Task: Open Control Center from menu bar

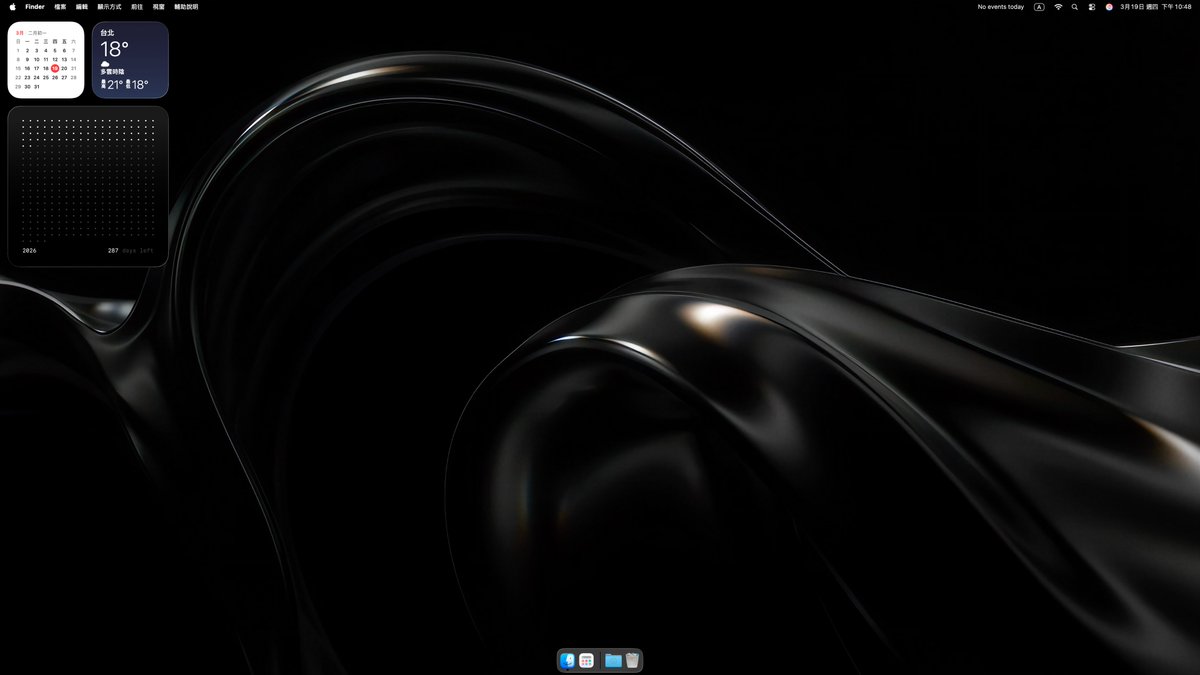Action: [1092, 6]
